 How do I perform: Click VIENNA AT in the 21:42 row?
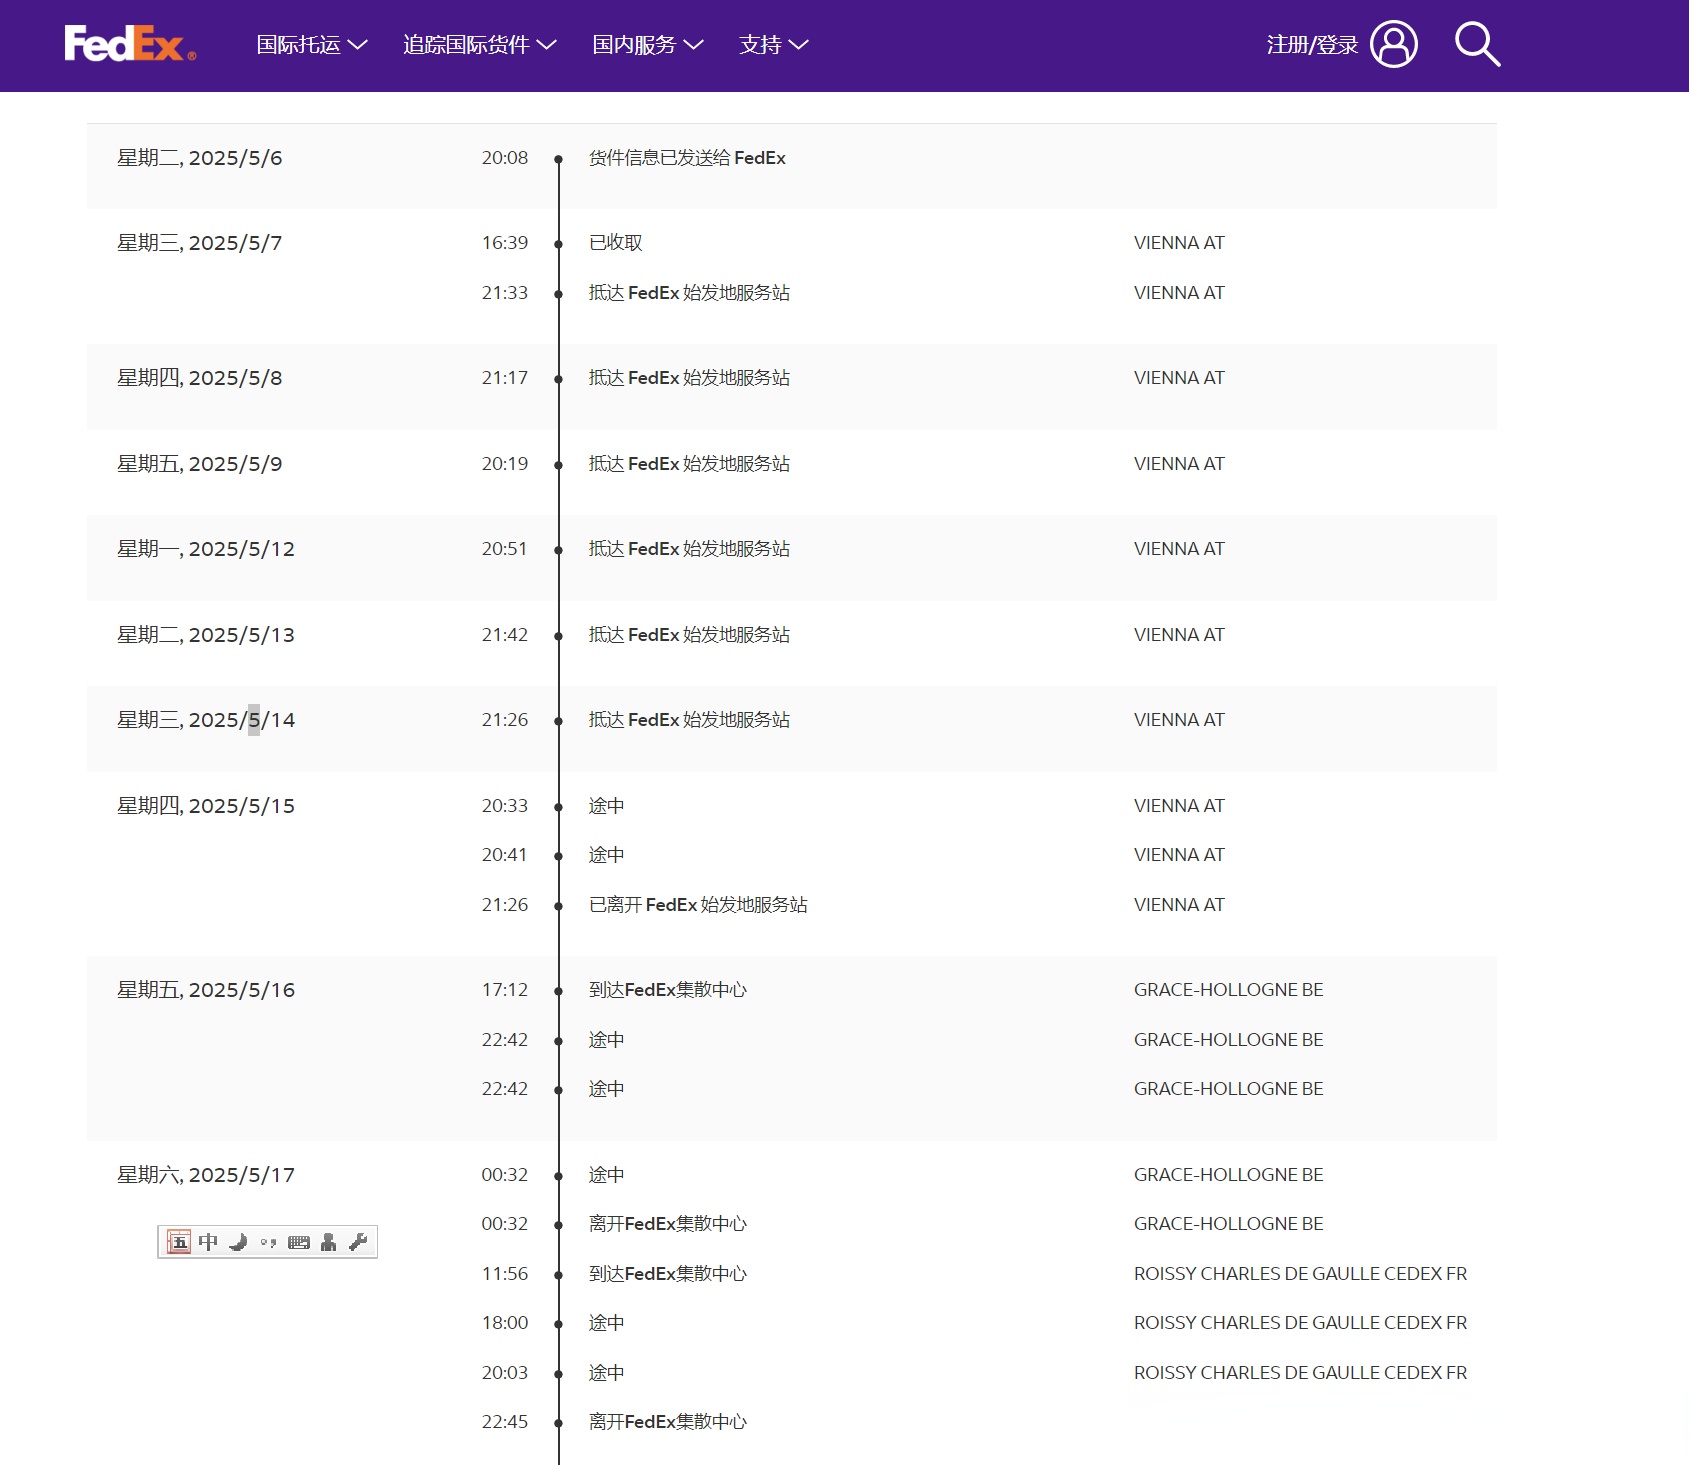[1179, 635]
